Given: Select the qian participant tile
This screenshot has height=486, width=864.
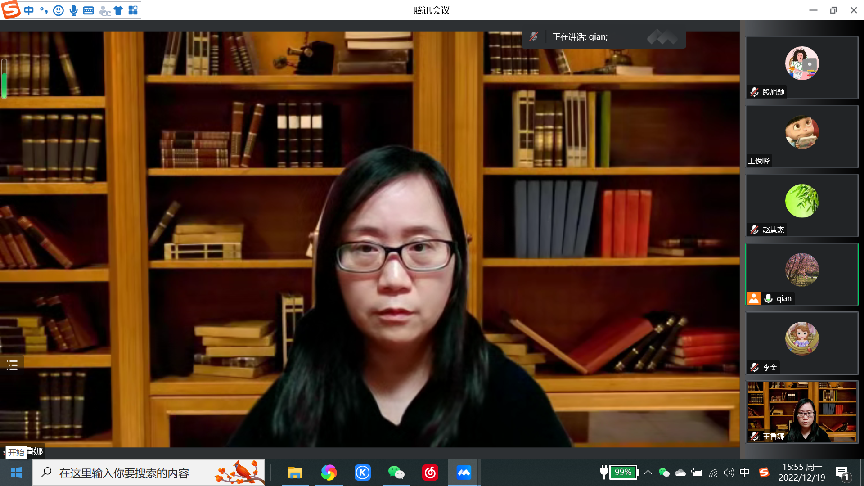Looking at the screenshot, I should point(801,274).
